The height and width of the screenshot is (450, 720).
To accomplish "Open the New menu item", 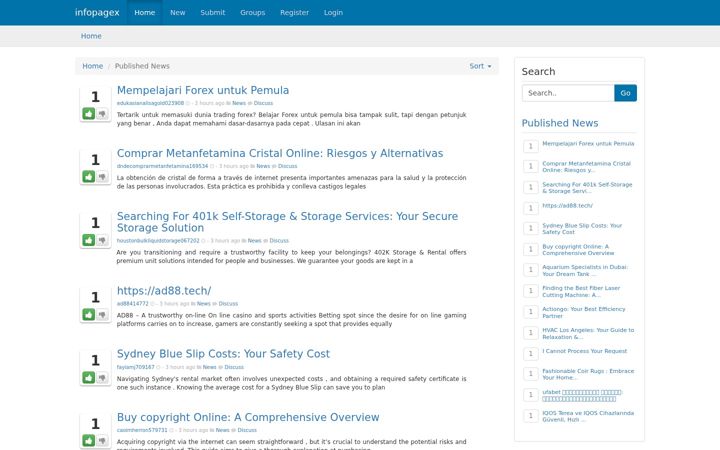I will point(178,12).
